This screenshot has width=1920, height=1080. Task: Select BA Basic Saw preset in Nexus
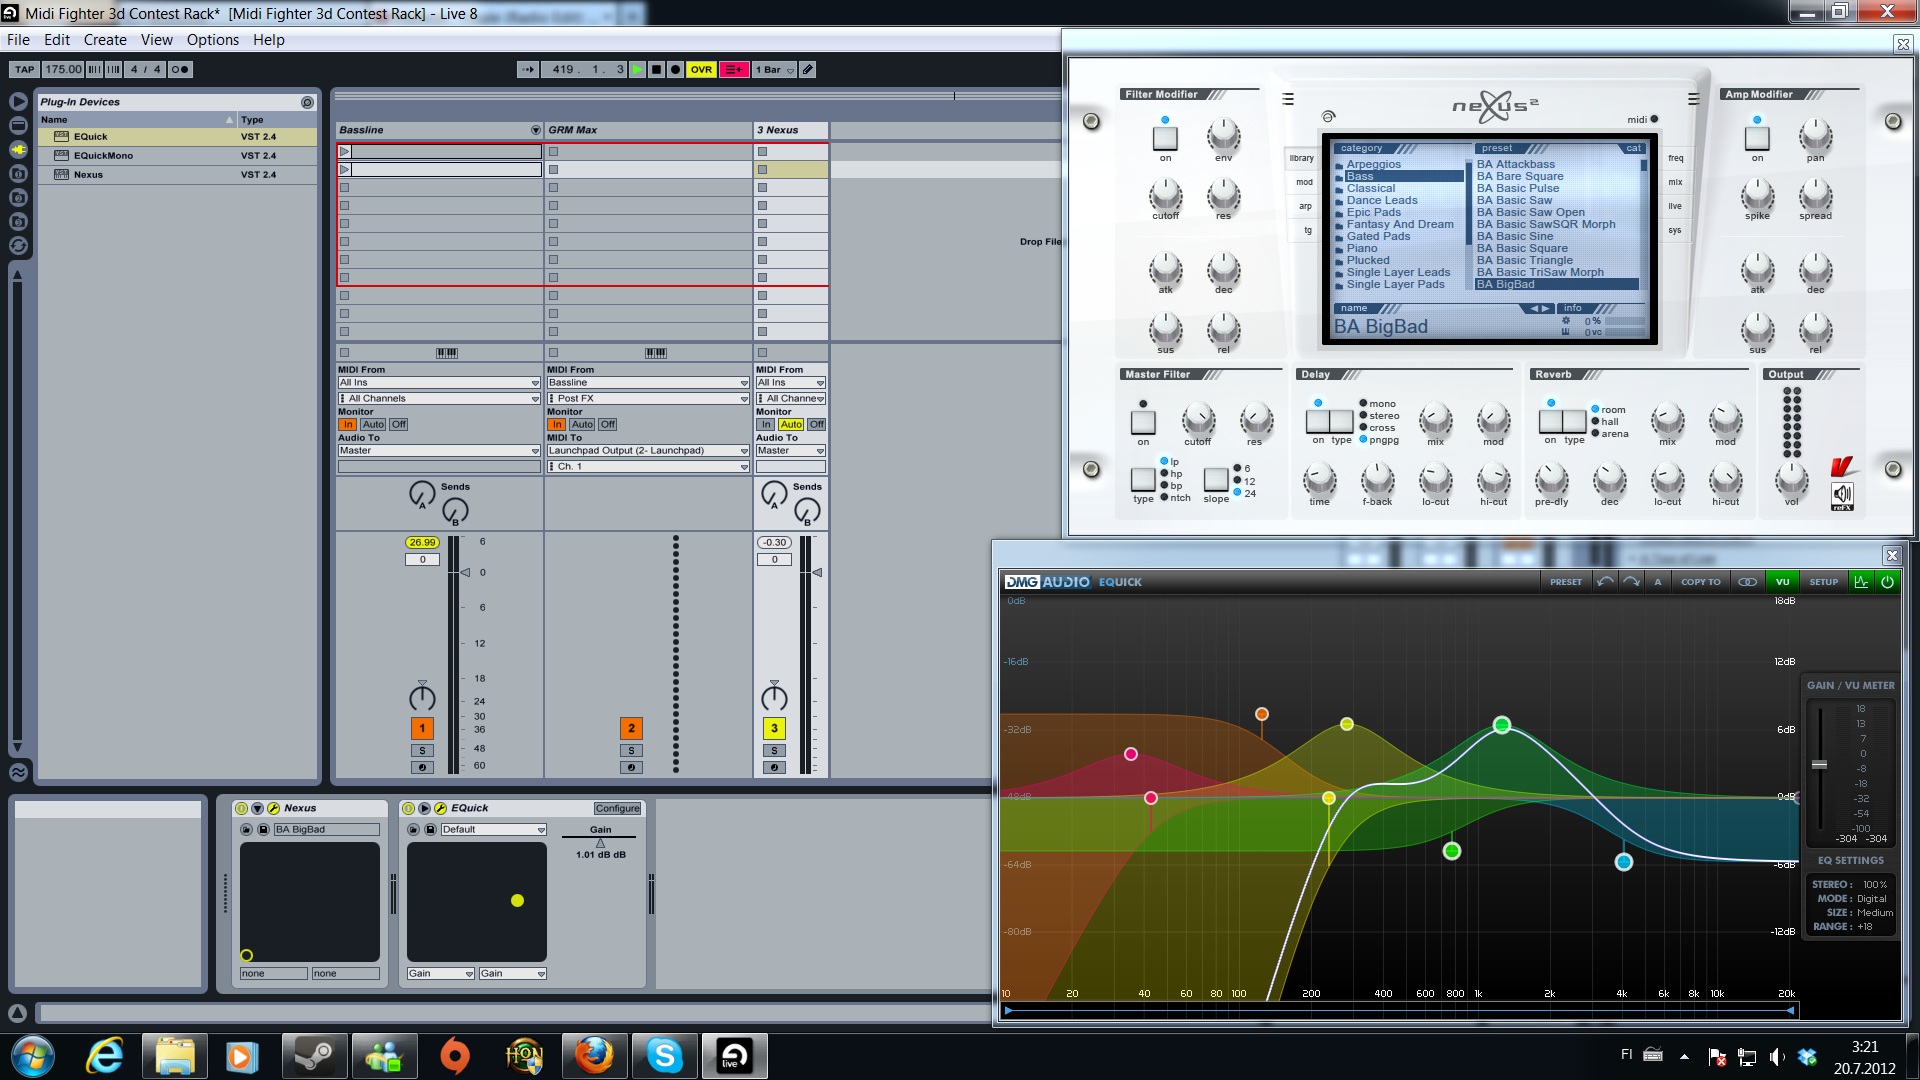(1514, 200)
